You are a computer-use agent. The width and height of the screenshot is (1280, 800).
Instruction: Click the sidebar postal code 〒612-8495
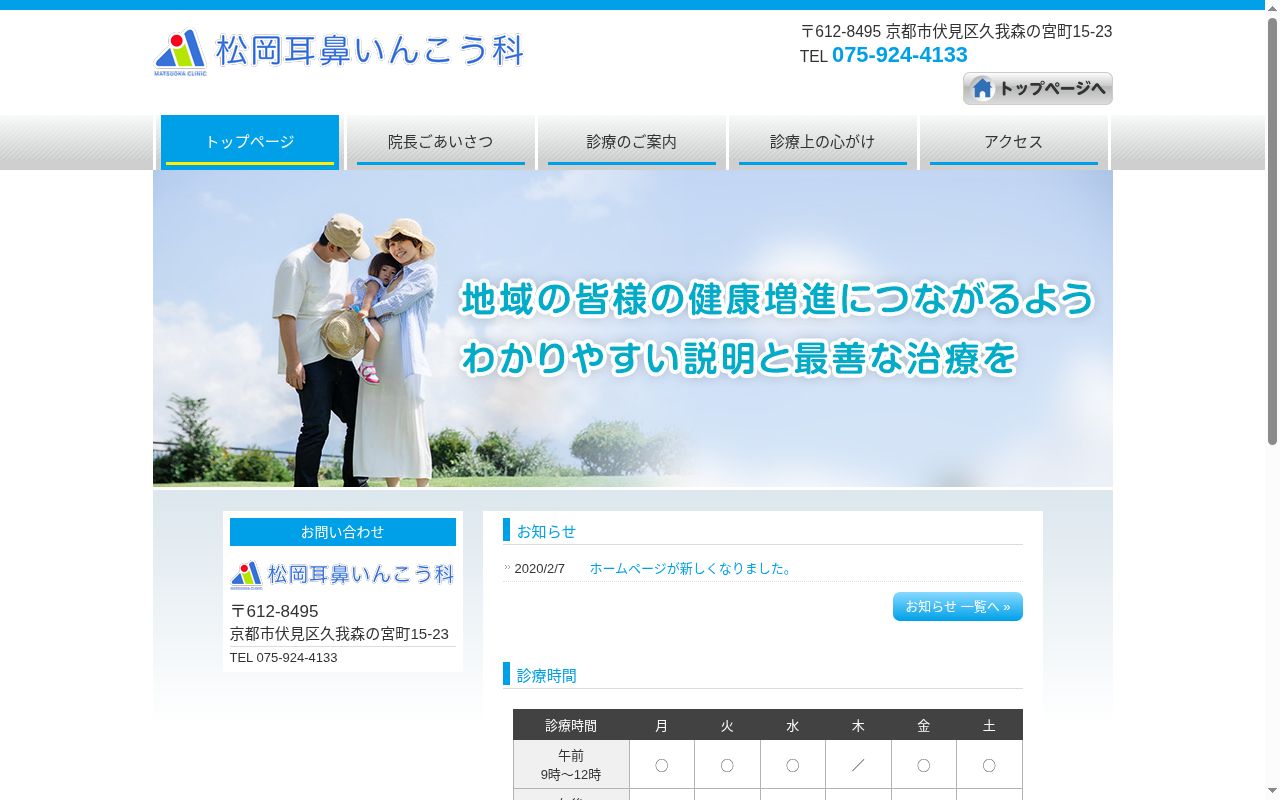coord(274,611)
